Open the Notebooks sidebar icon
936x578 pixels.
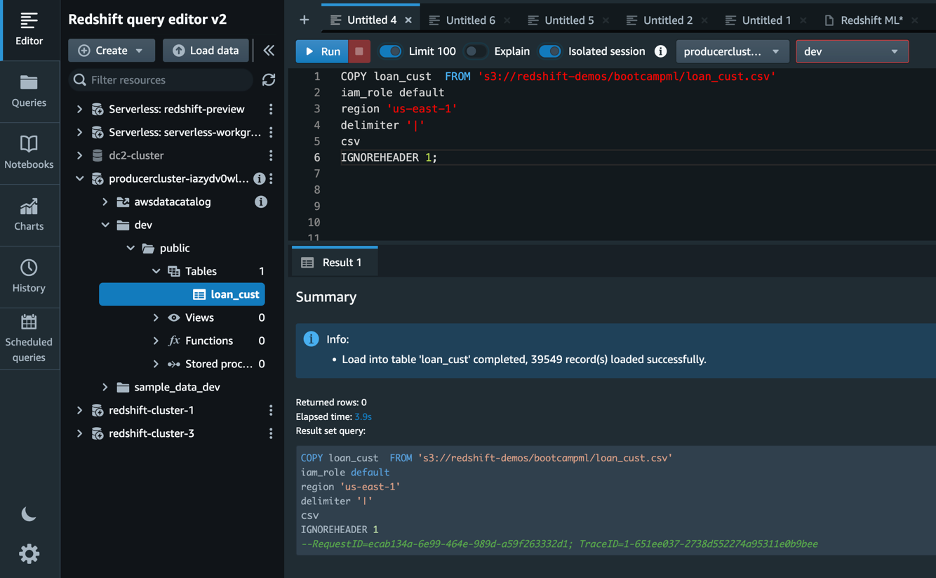[x=29, y=152]
